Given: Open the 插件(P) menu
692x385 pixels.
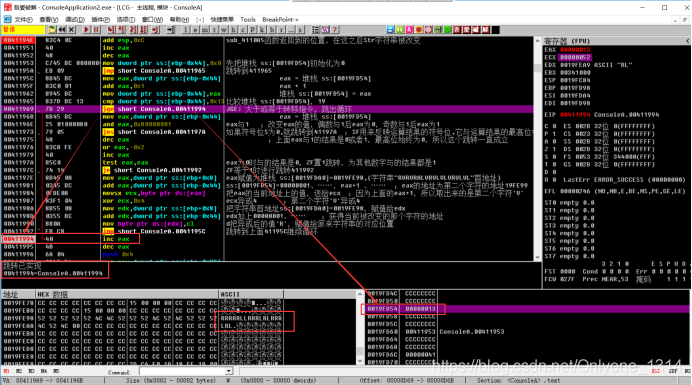Looking at the screenshot, I should (x=100, y=19).
